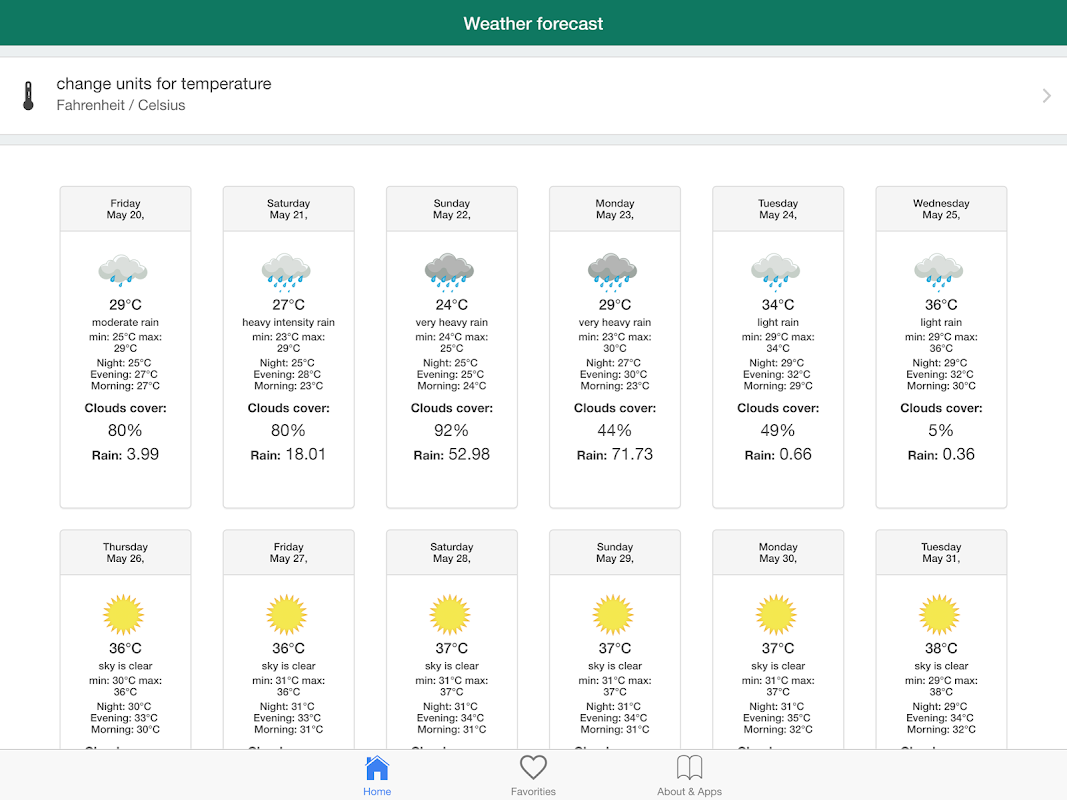Click light rain icon for Wednesday May 25
This screenshot has height=800, width=1067.
pos(939,271)
